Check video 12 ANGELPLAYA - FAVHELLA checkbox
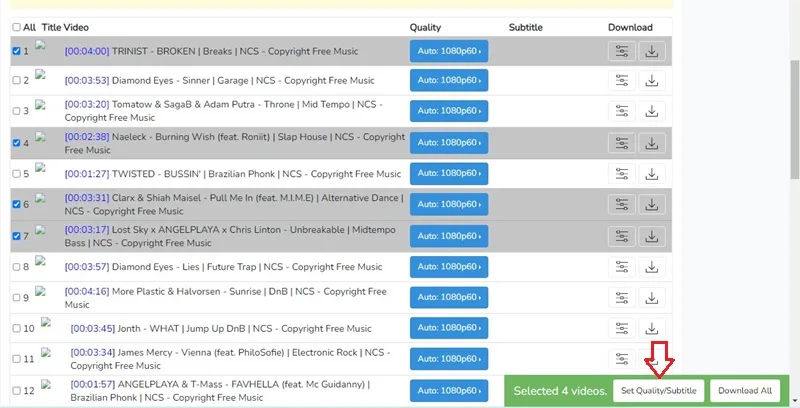Screen dimensions: 800x408 [16, 391]
